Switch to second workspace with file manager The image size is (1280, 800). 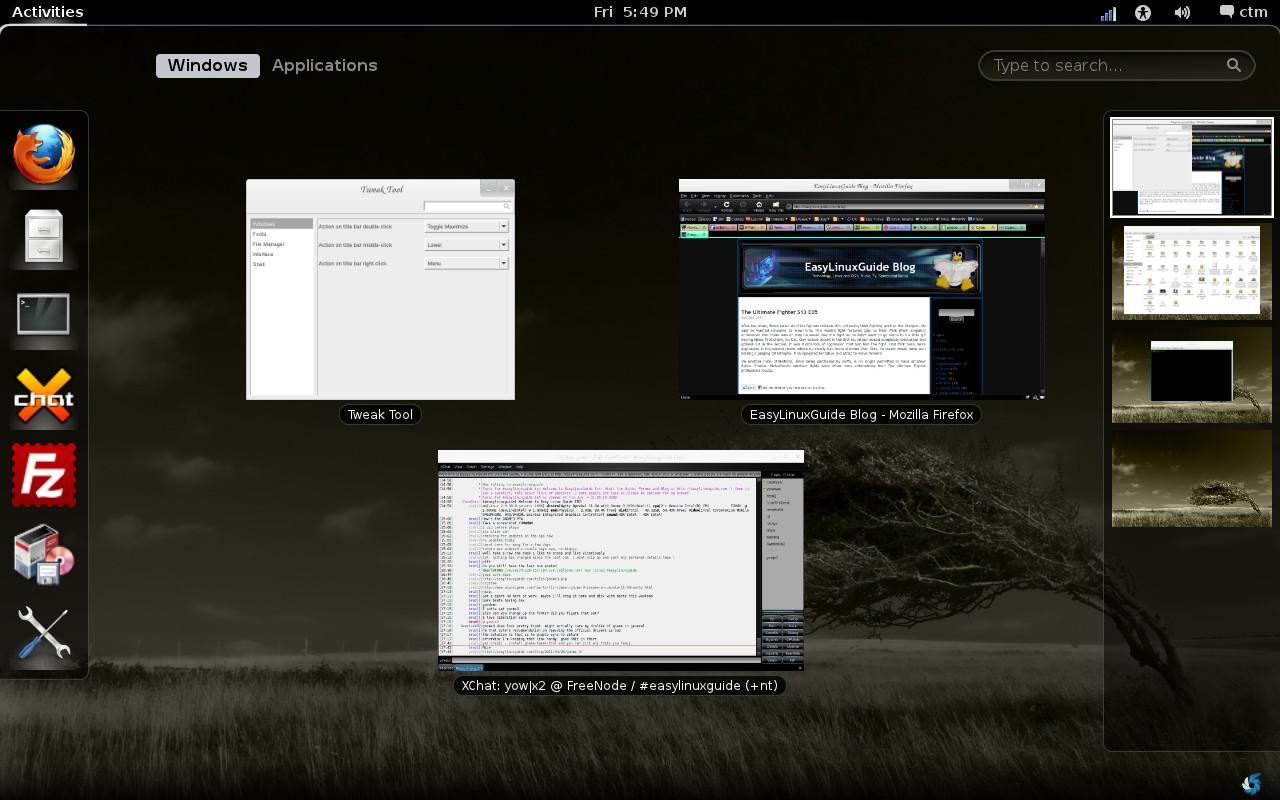coord(1192,272)
